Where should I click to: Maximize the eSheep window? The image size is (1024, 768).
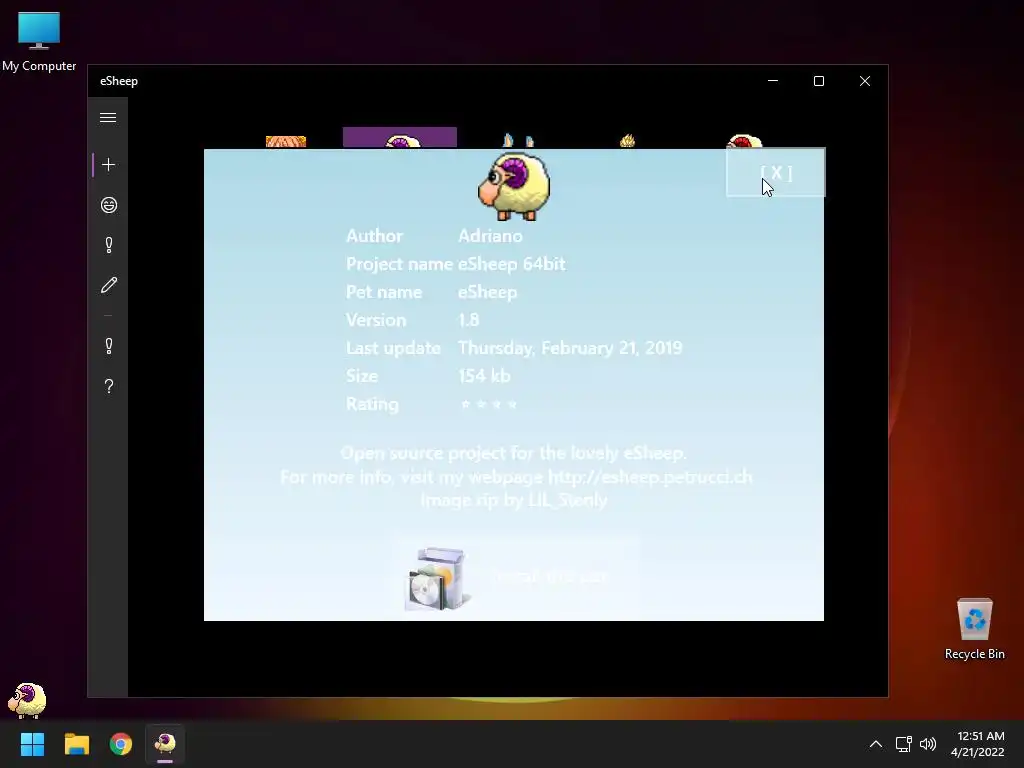(819, 81)
